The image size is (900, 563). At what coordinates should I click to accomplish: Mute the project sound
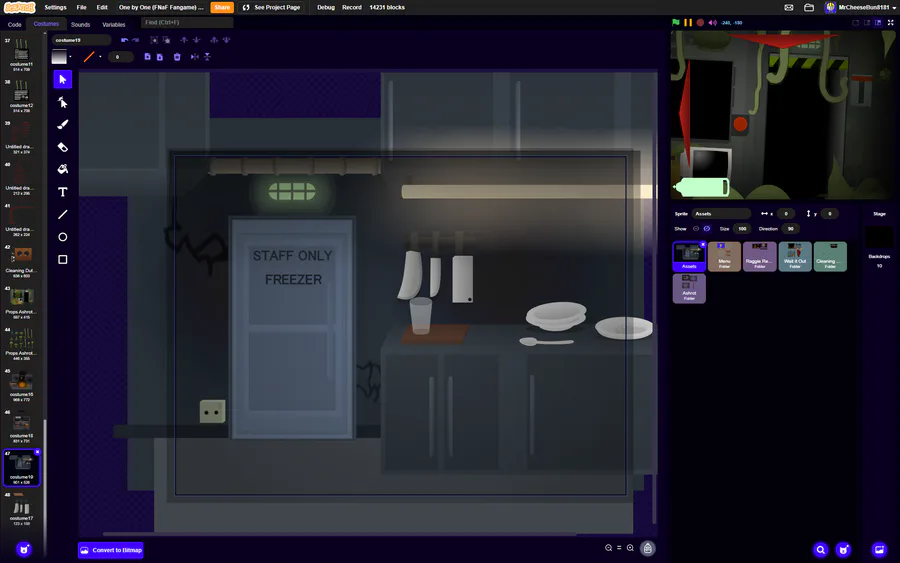712,22
